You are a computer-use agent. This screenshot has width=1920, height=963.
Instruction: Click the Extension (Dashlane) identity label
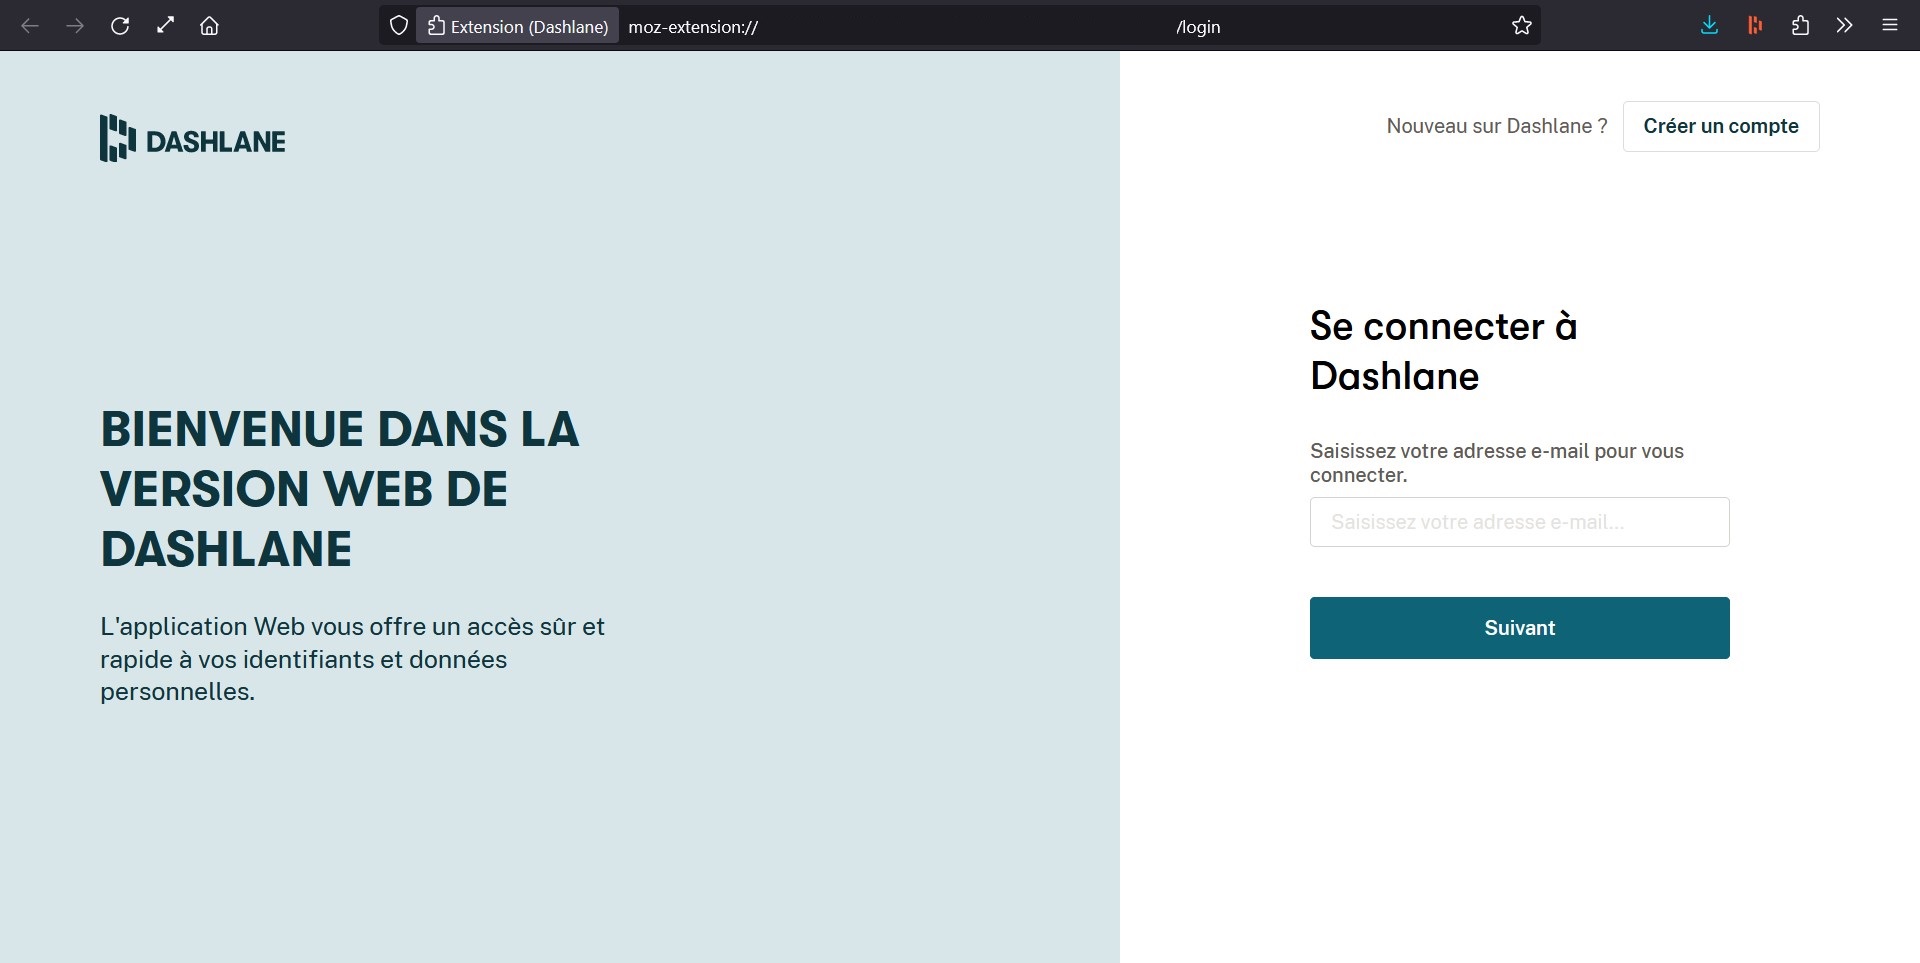[x=518, y=26]
